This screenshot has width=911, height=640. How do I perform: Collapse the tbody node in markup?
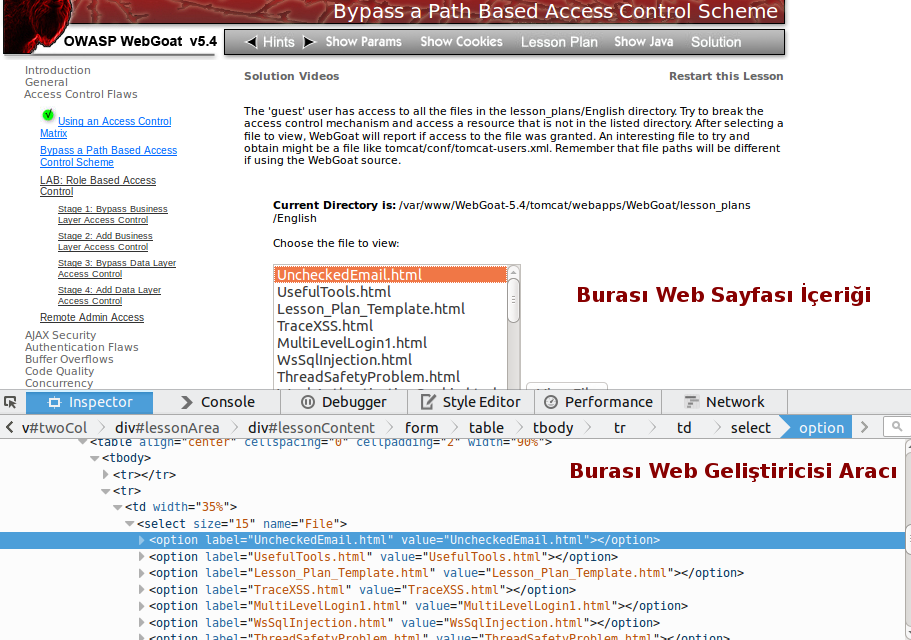(x=95, y=458)
